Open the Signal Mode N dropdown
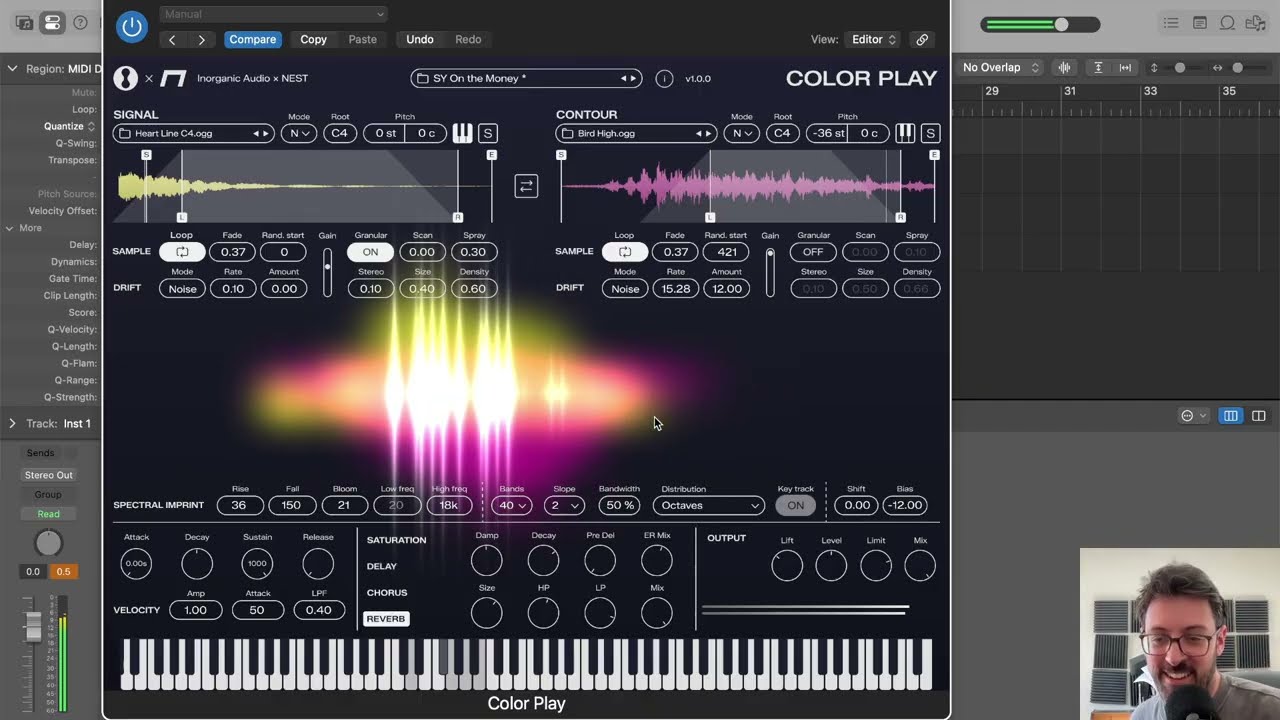 coord(298,133)
